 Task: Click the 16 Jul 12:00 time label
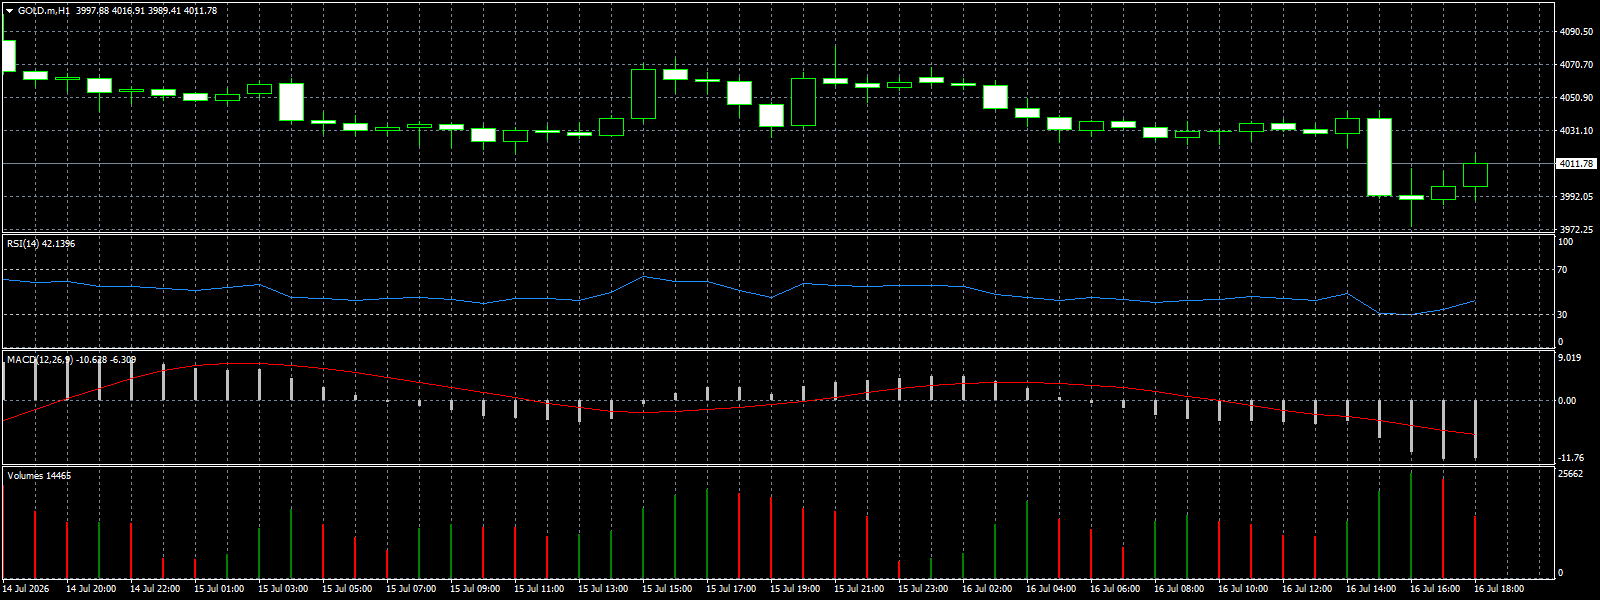(x=1307, y=589)
